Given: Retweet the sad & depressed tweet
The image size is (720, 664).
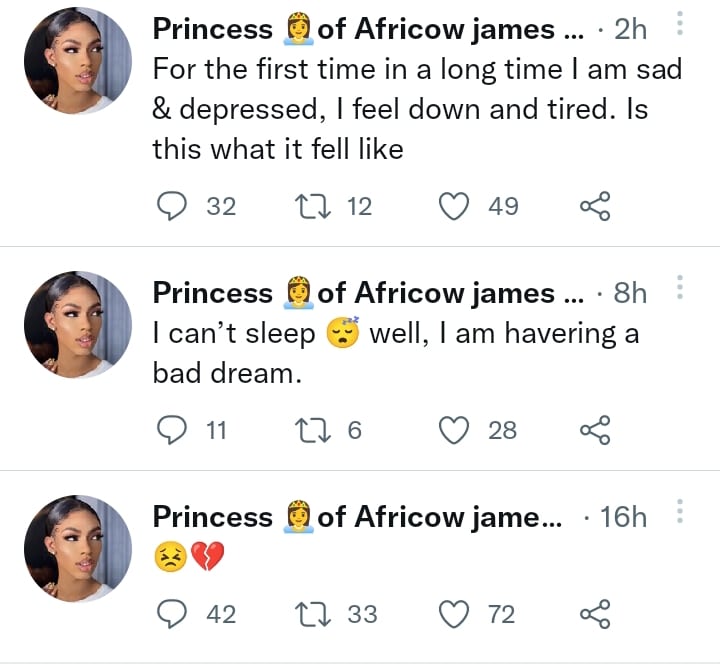Looking at the screenshot, I should [309, 207].
